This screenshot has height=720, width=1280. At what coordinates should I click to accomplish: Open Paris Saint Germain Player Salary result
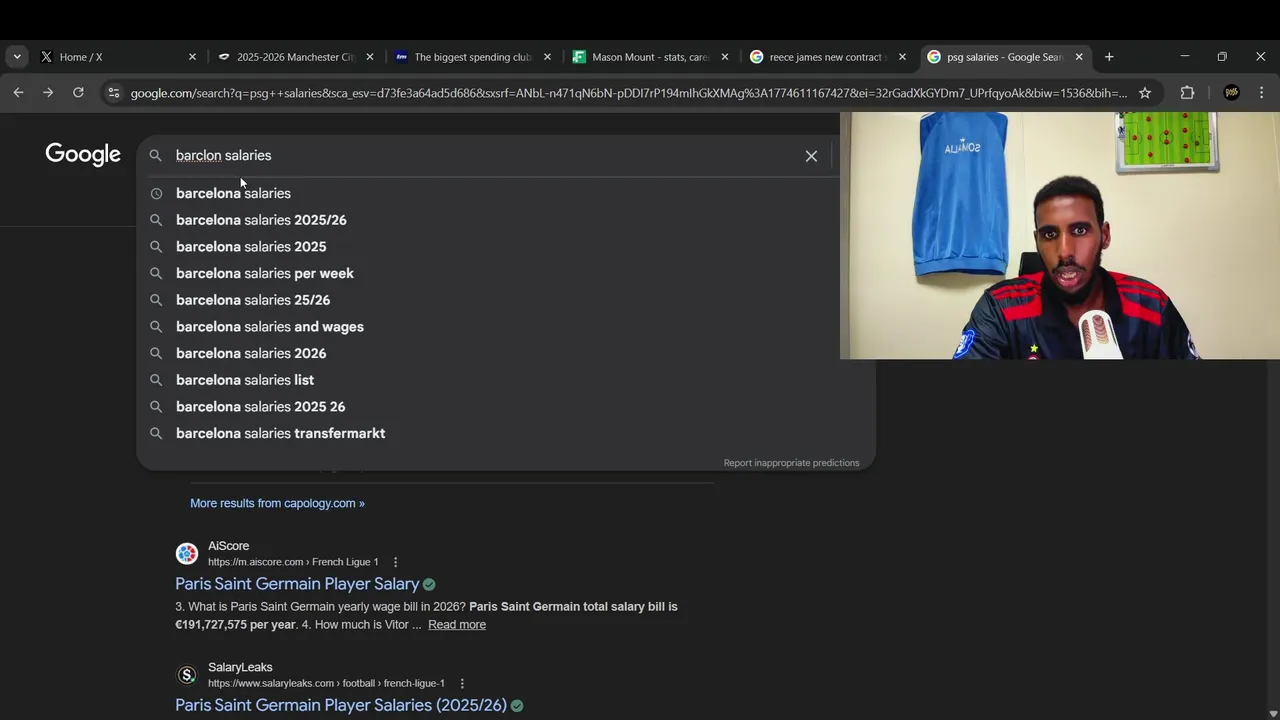click(x=297, y=584)
